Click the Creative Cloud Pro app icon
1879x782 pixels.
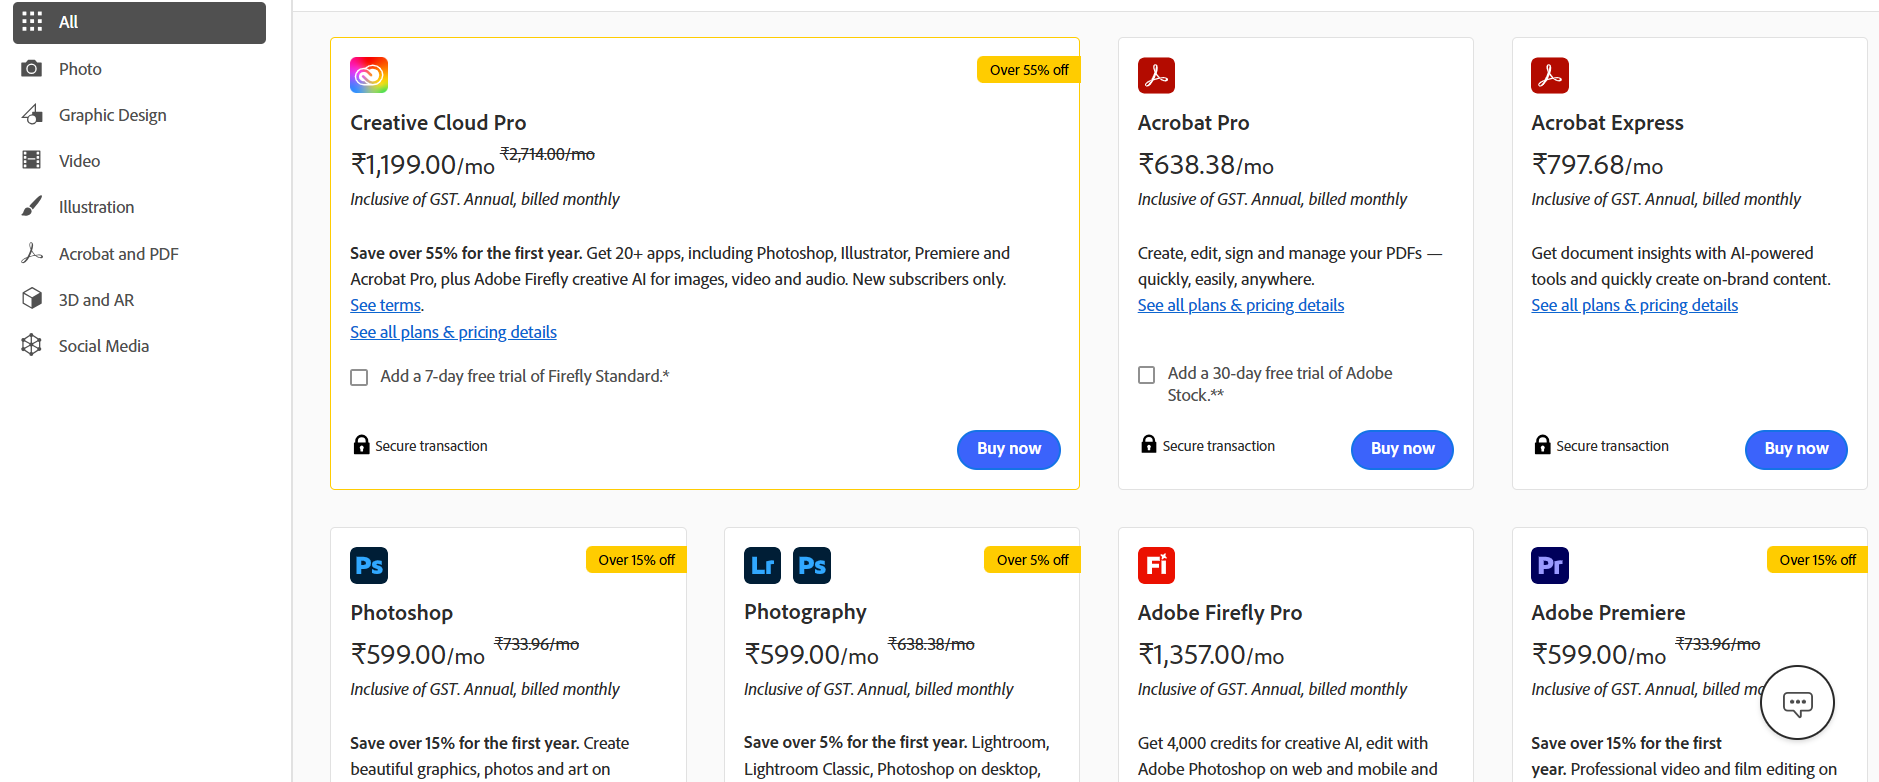pos(369,75)
